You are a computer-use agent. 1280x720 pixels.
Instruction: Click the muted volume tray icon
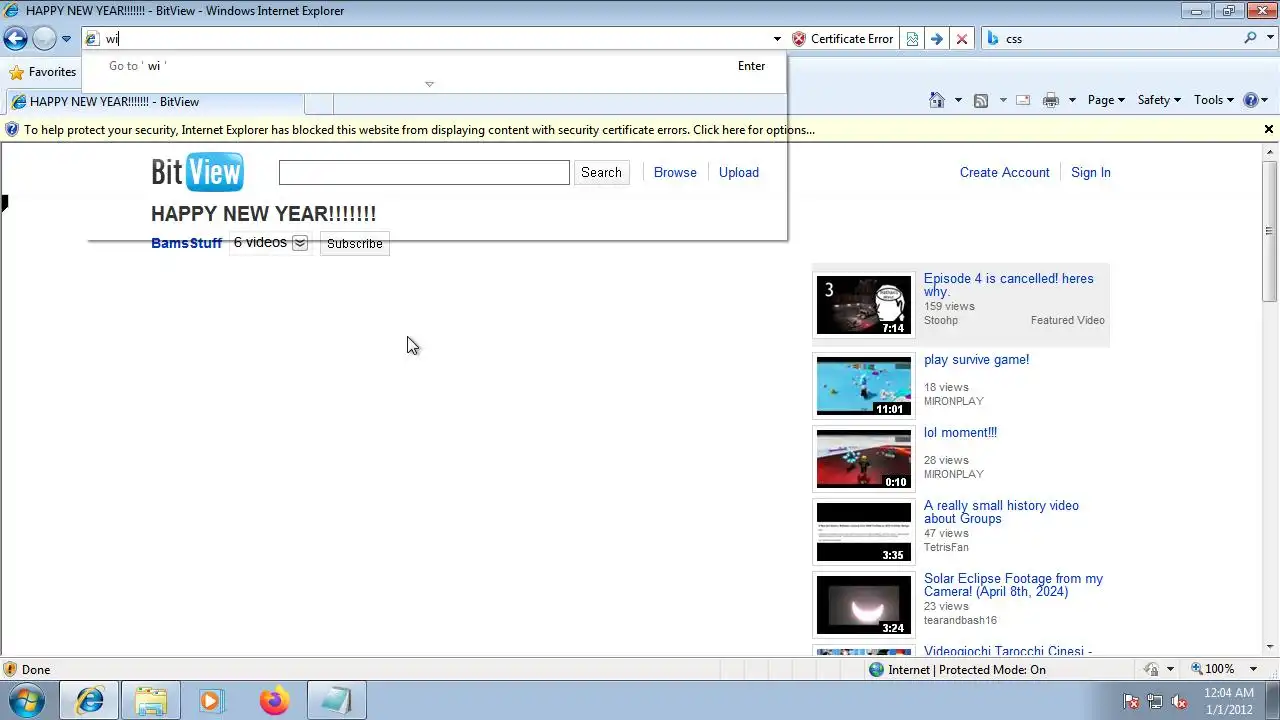(1179, 702)
